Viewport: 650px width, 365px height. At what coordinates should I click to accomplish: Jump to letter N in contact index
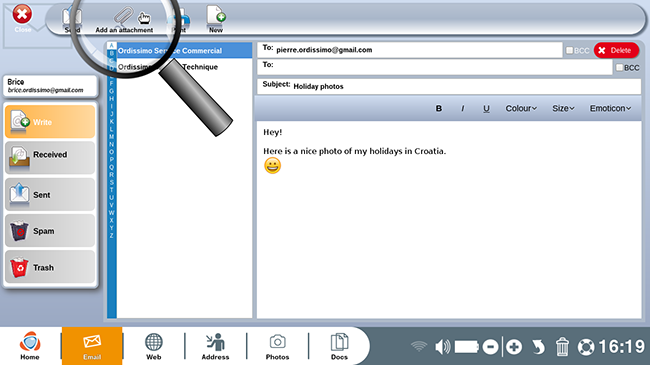click(x=111, y=144)
